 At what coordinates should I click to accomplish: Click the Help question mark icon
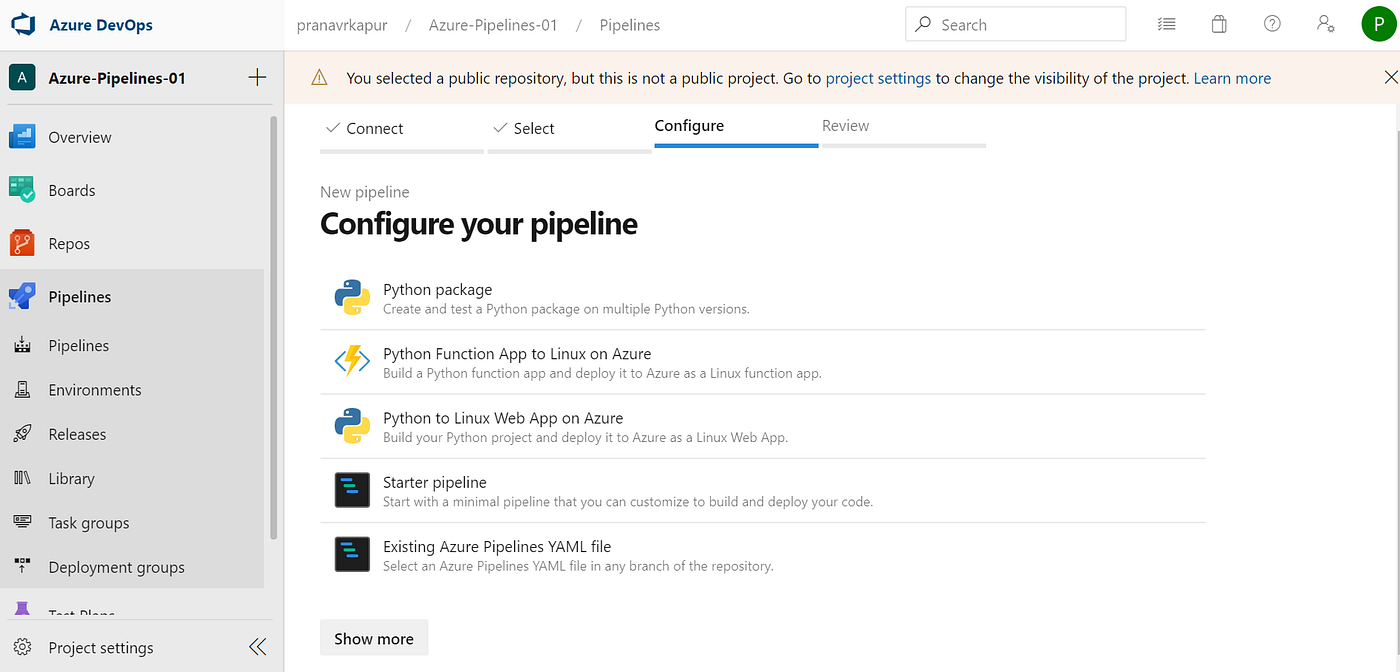[1272, 25]
